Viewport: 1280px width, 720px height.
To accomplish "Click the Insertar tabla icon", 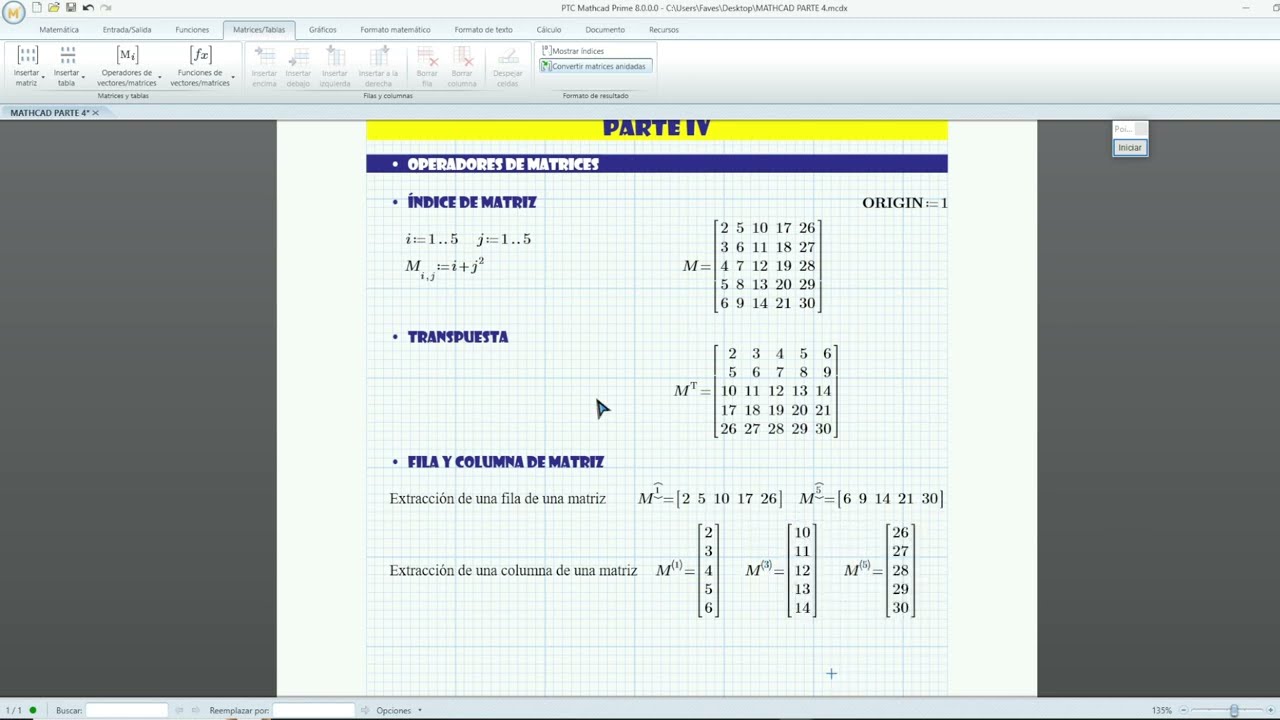I will pos(67,55).
